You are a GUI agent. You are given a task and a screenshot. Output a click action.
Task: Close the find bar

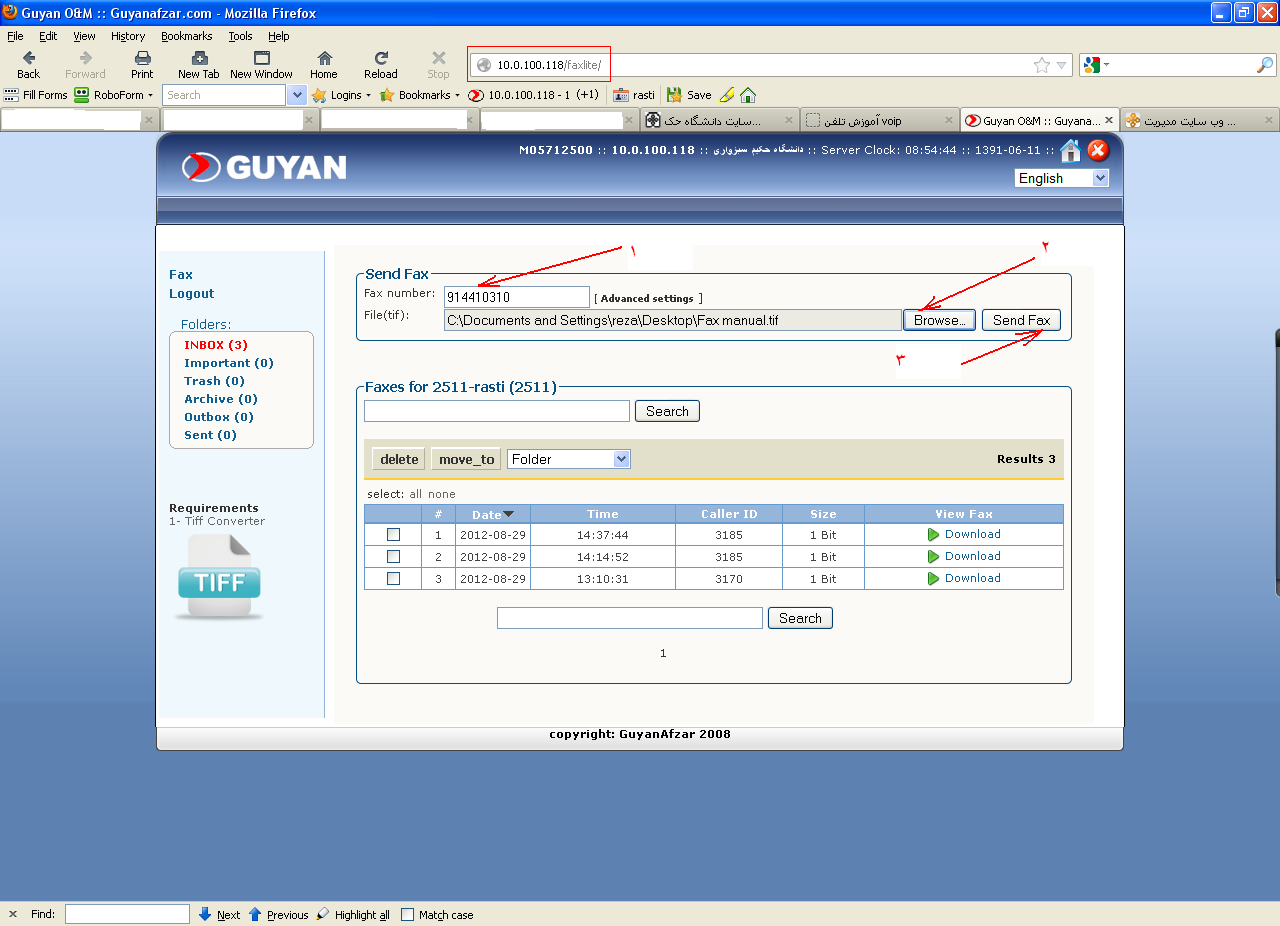(x=13, y=914)
